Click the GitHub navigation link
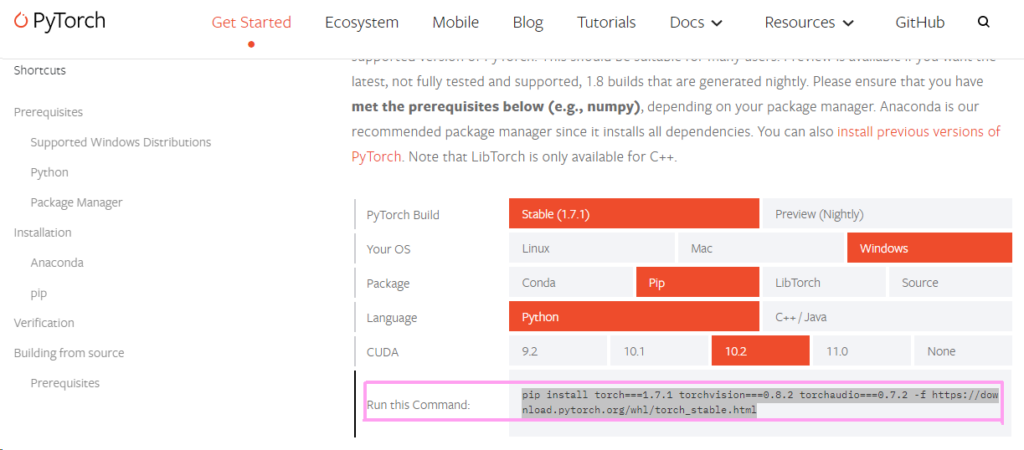The width and height of the screenshot is (1024, 450). point(920,22)
